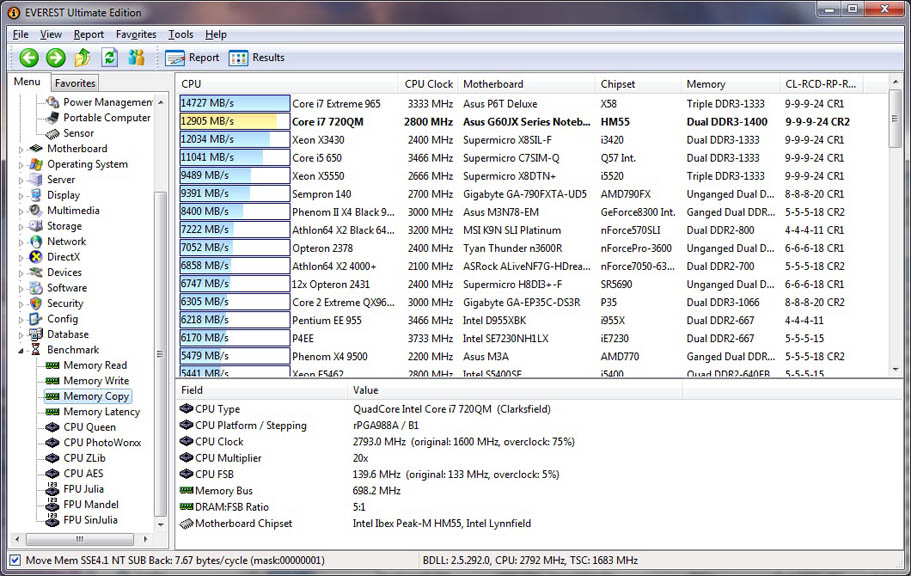Viewport: 911px width, 576px height.
Task: Click the Up level arrow icon
Action: [83, 58]
